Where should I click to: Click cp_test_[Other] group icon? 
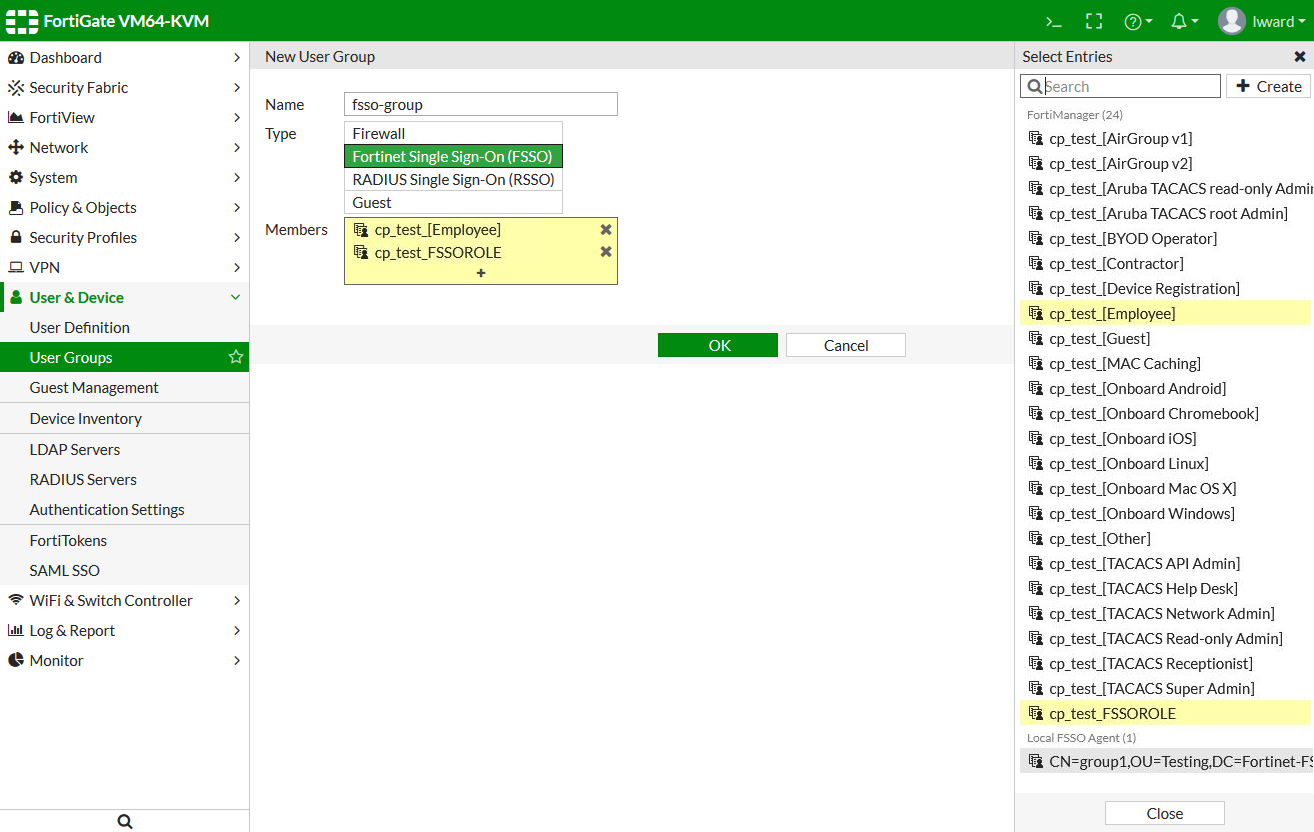tap(1036, 539)
